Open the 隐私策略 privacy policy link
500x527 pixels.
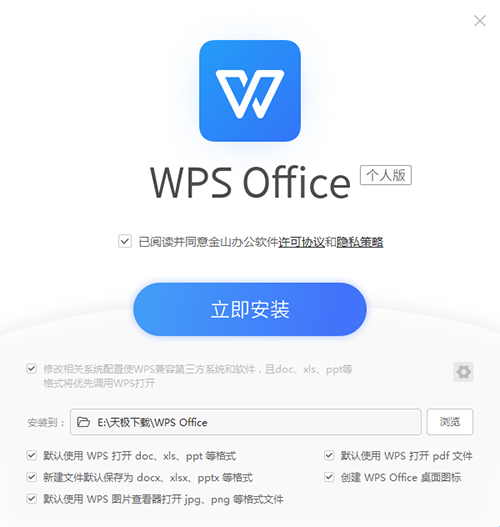click(x=360, y=242)
